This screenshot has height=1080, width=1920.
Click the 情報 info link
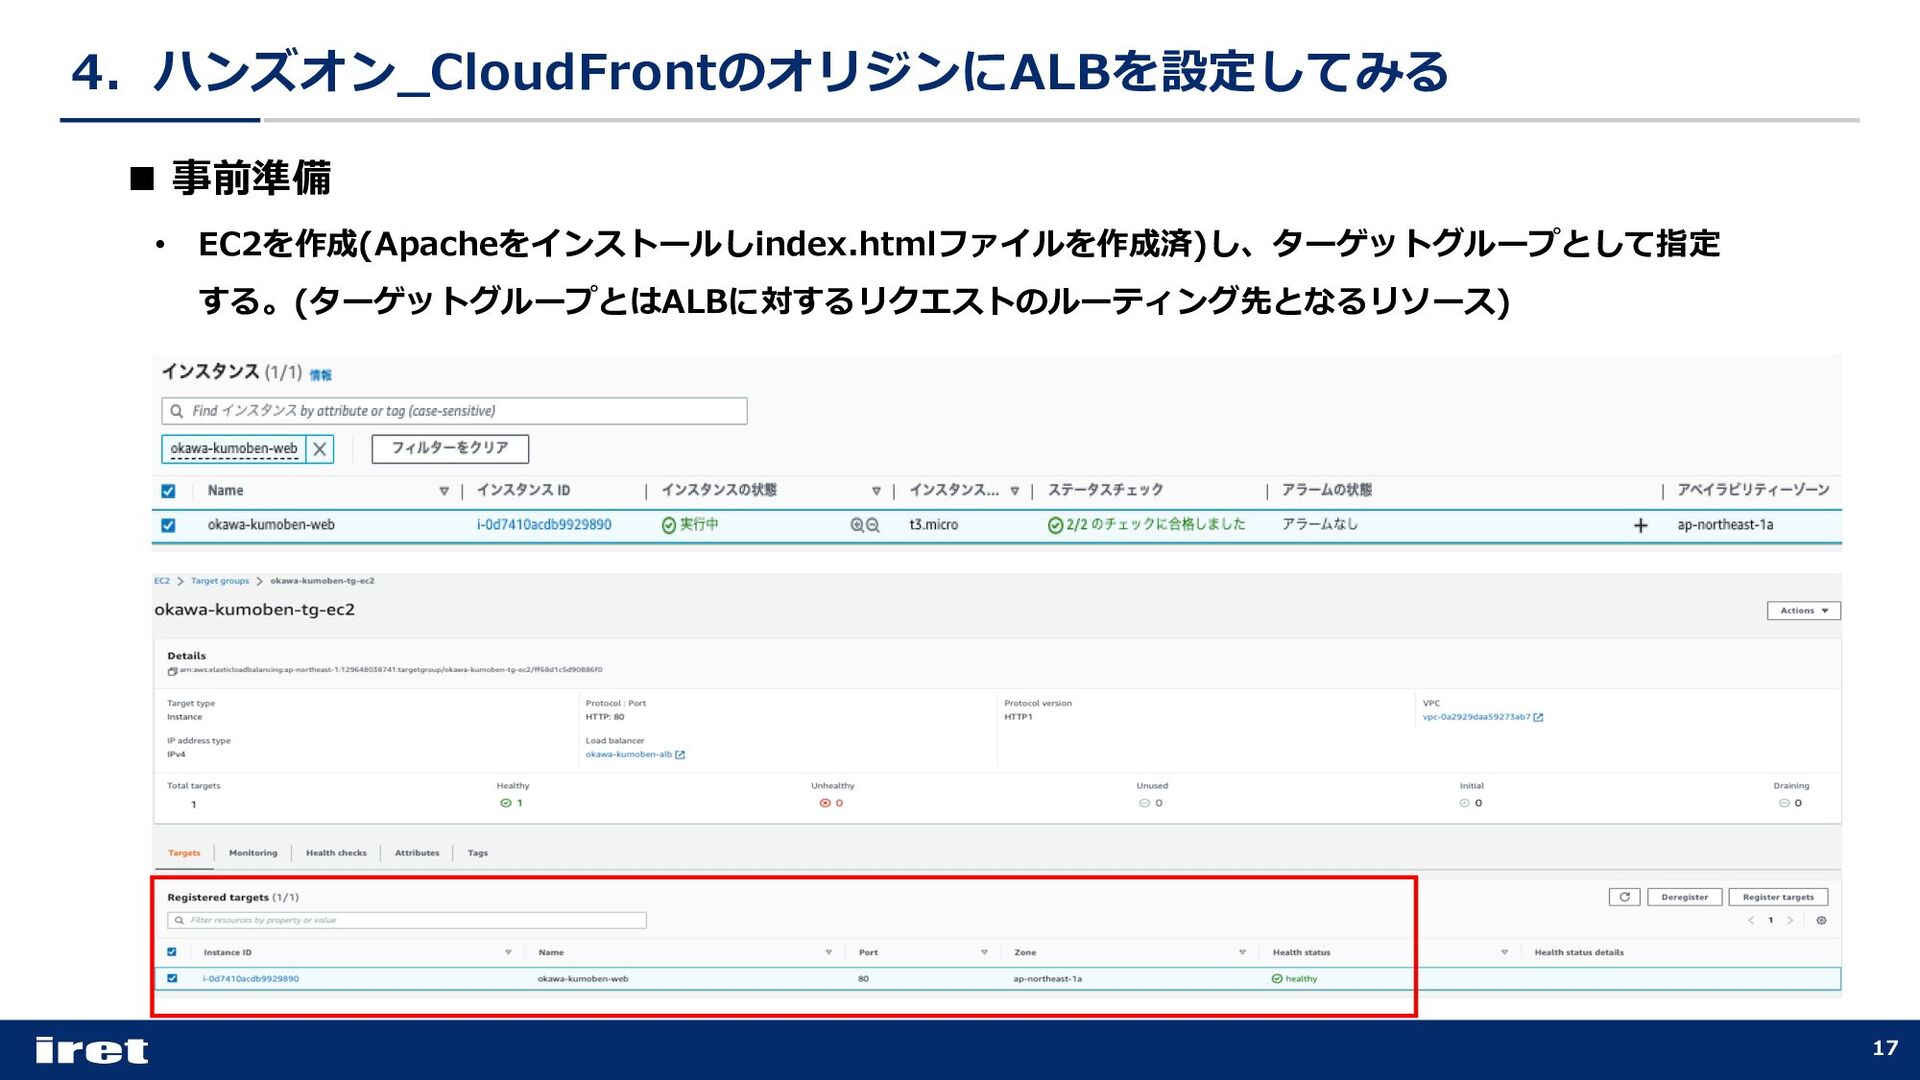point(320,375)
